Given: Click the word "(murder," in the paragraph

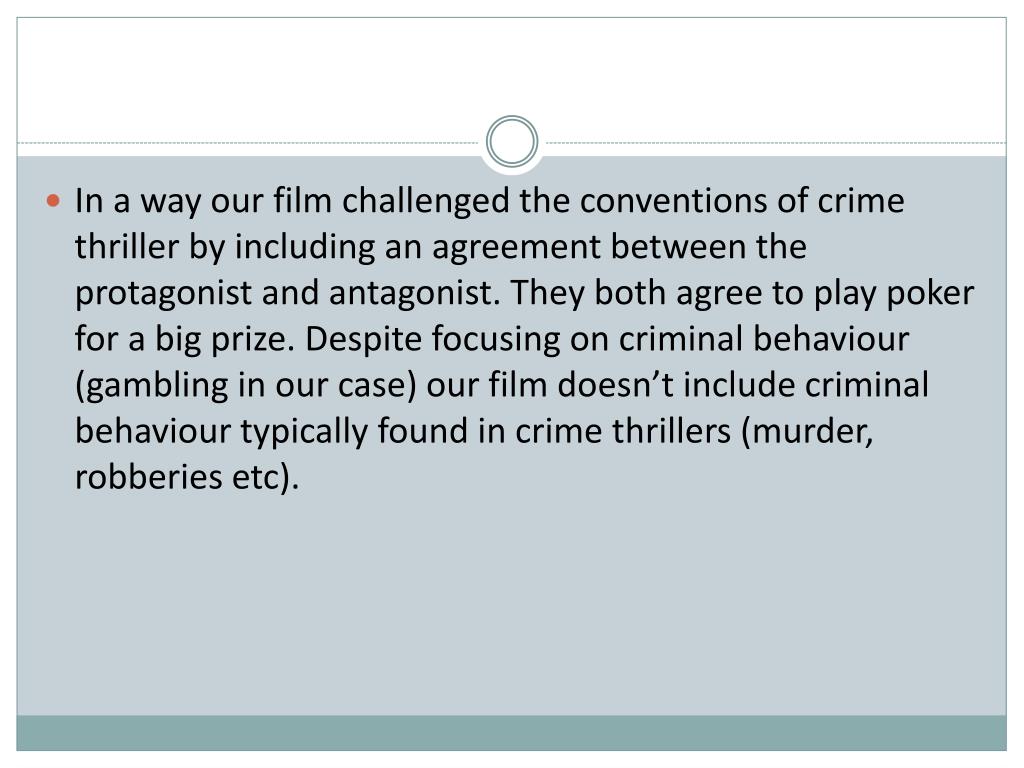Looking at the screenshot, I should point(807,432).
